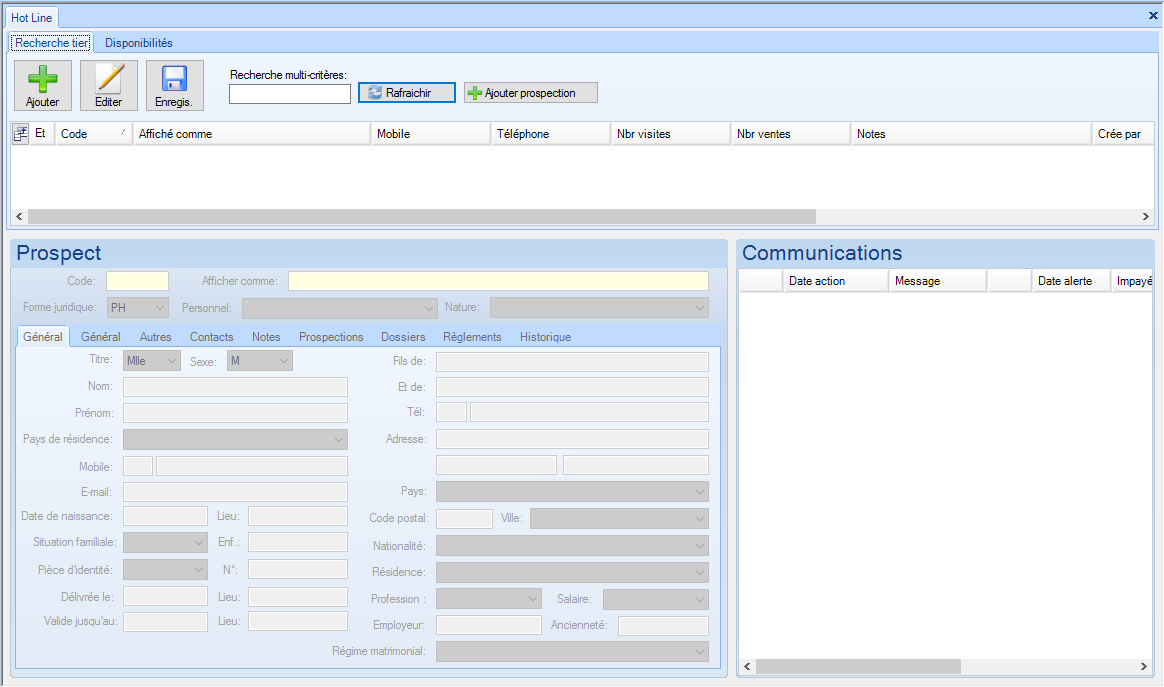1164x687 pixels.
Task: Select the Règlements tab
Action: click(x=472, y=337)
